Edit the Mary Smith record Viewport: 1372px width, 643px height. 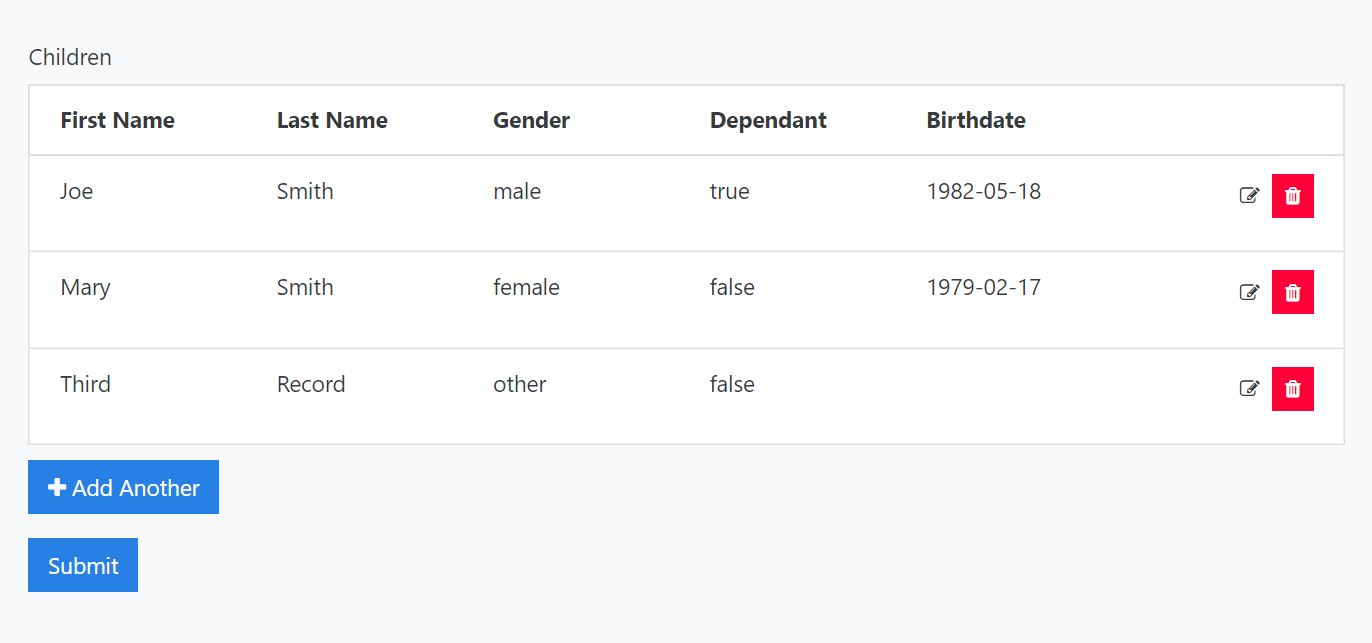1249,292
